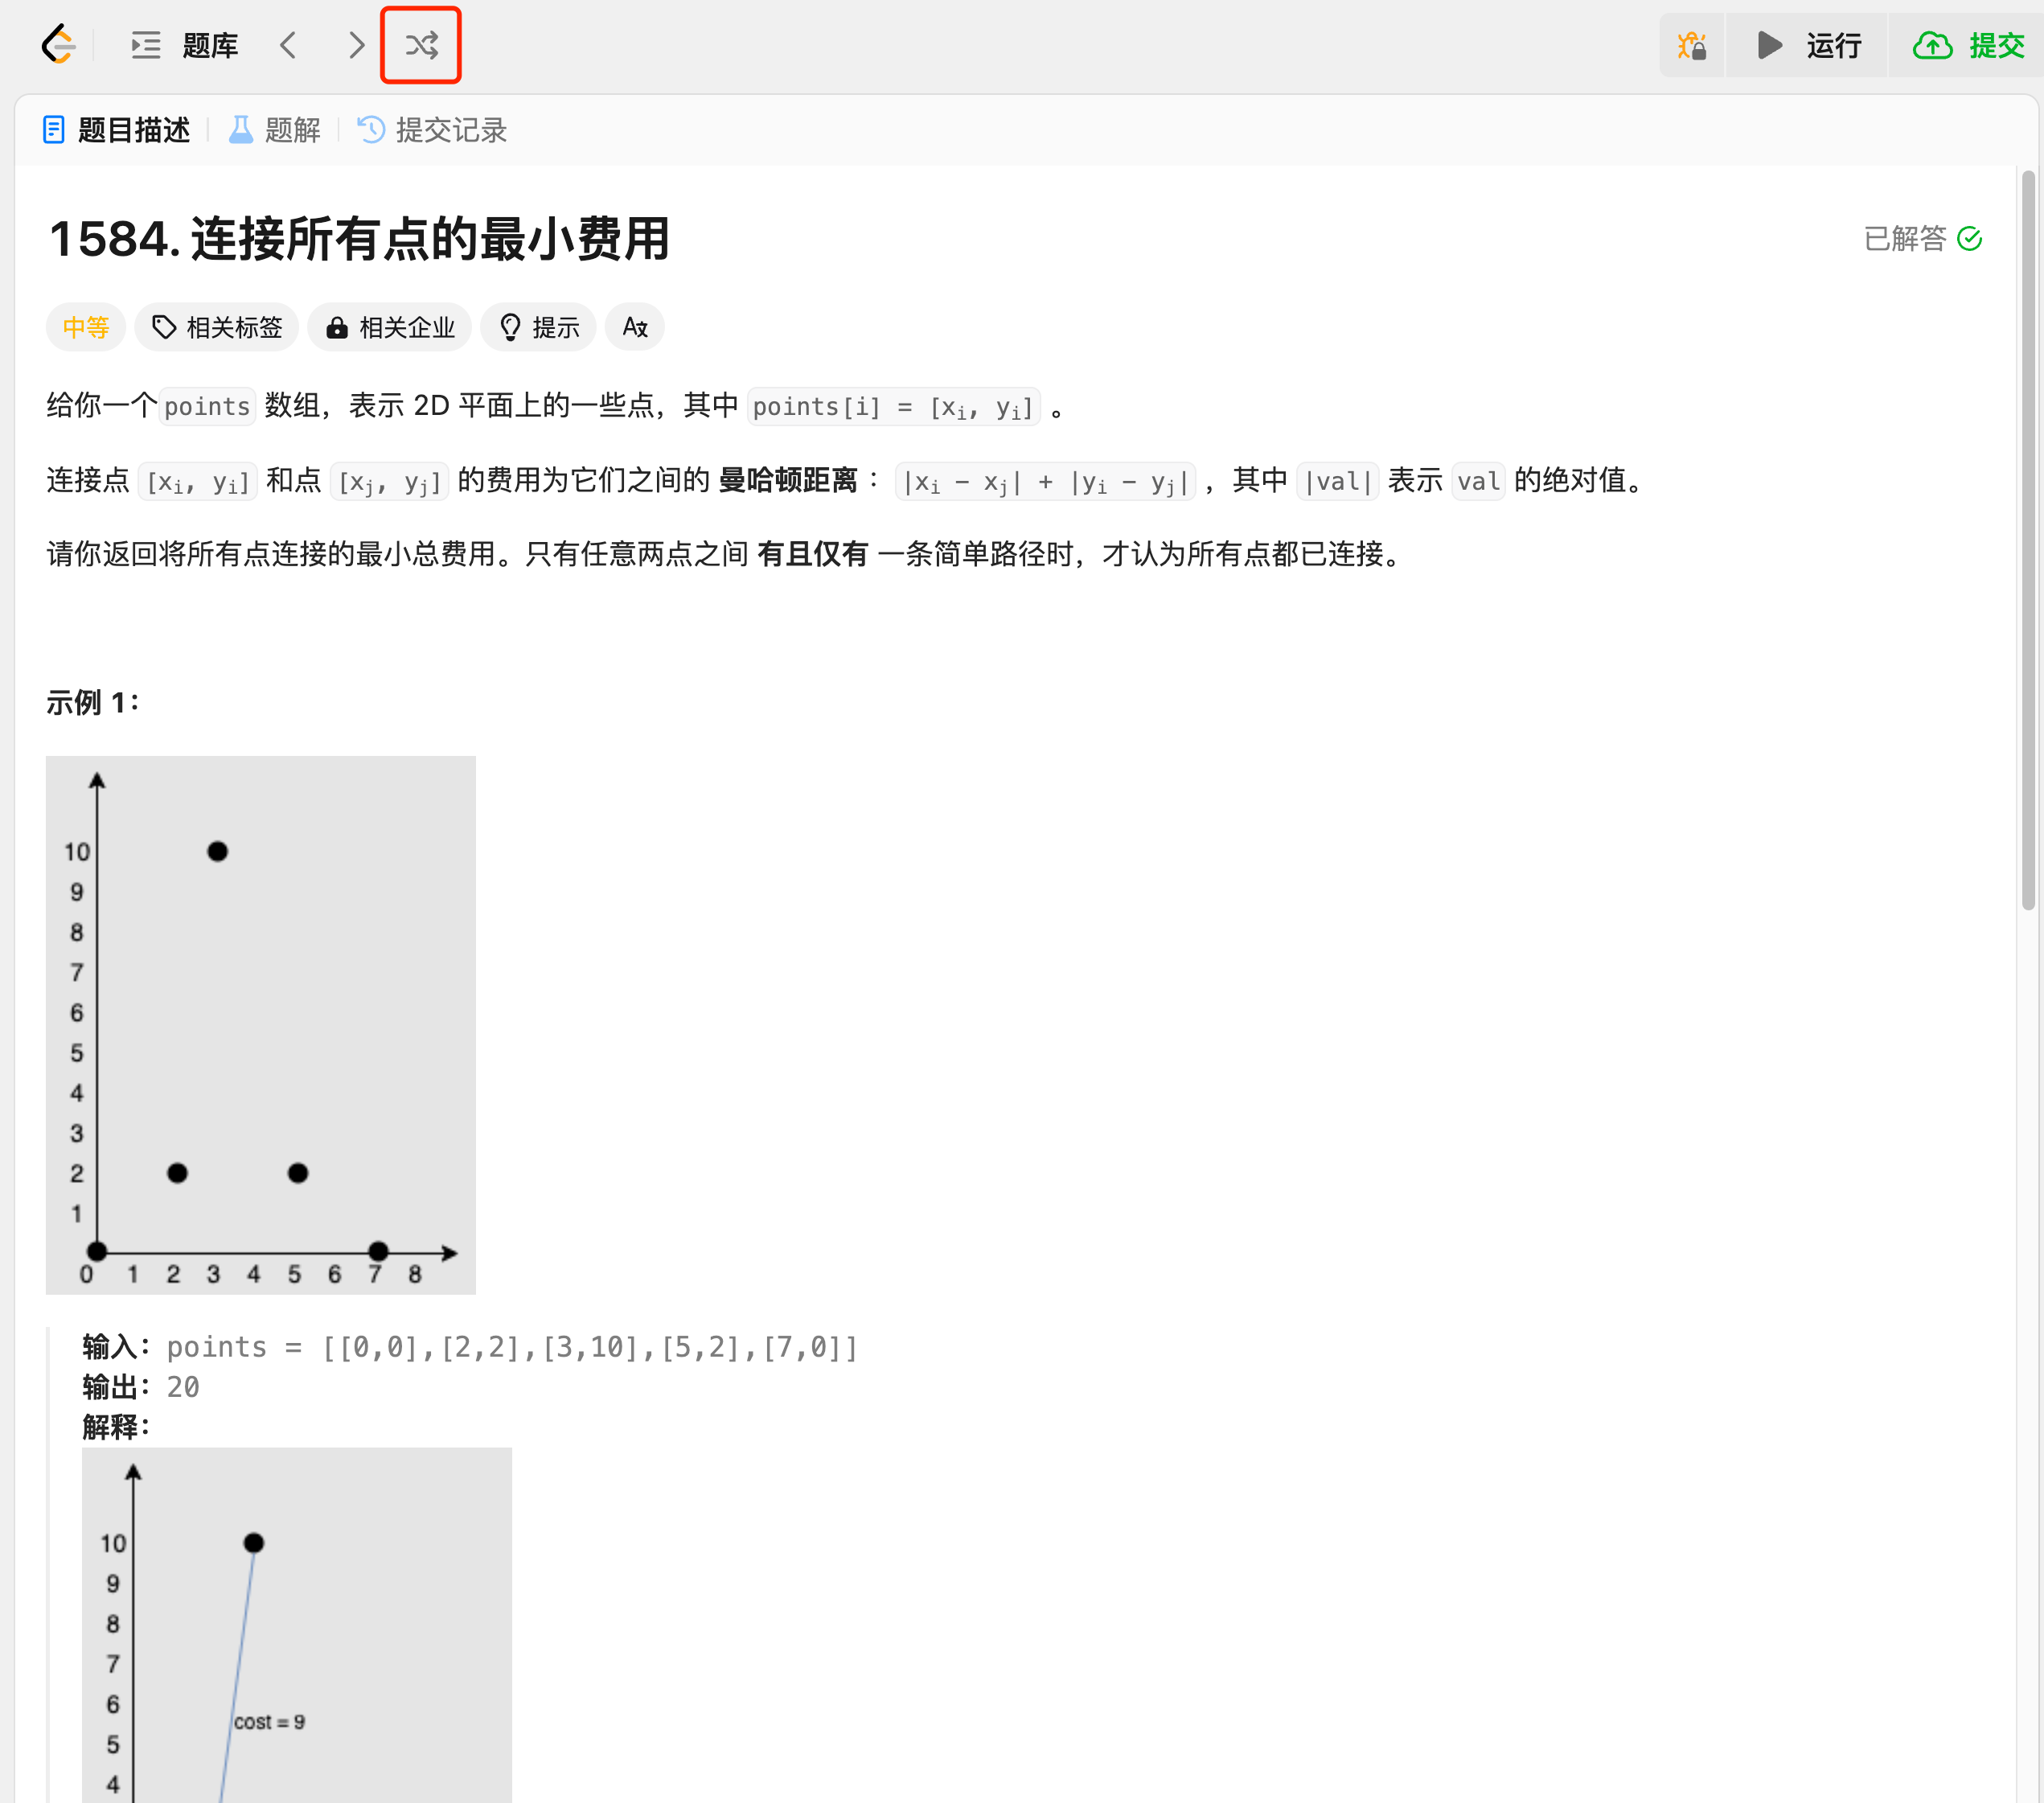Click the inline code 'points' in description
The image size is (2044, 1803).
pos(207,407)
